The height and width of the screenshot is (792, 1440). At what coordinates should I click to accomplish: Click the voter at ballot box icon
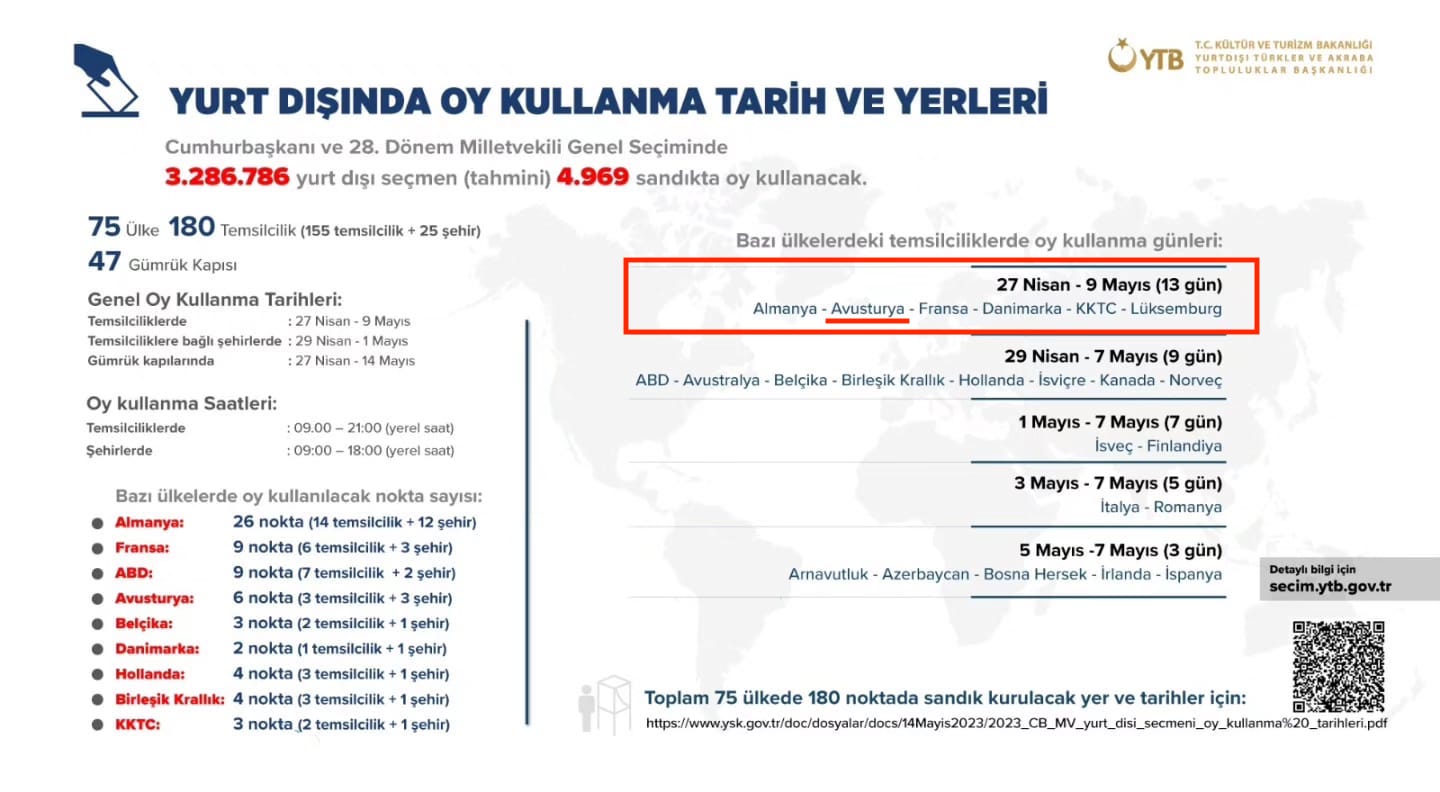604,705
